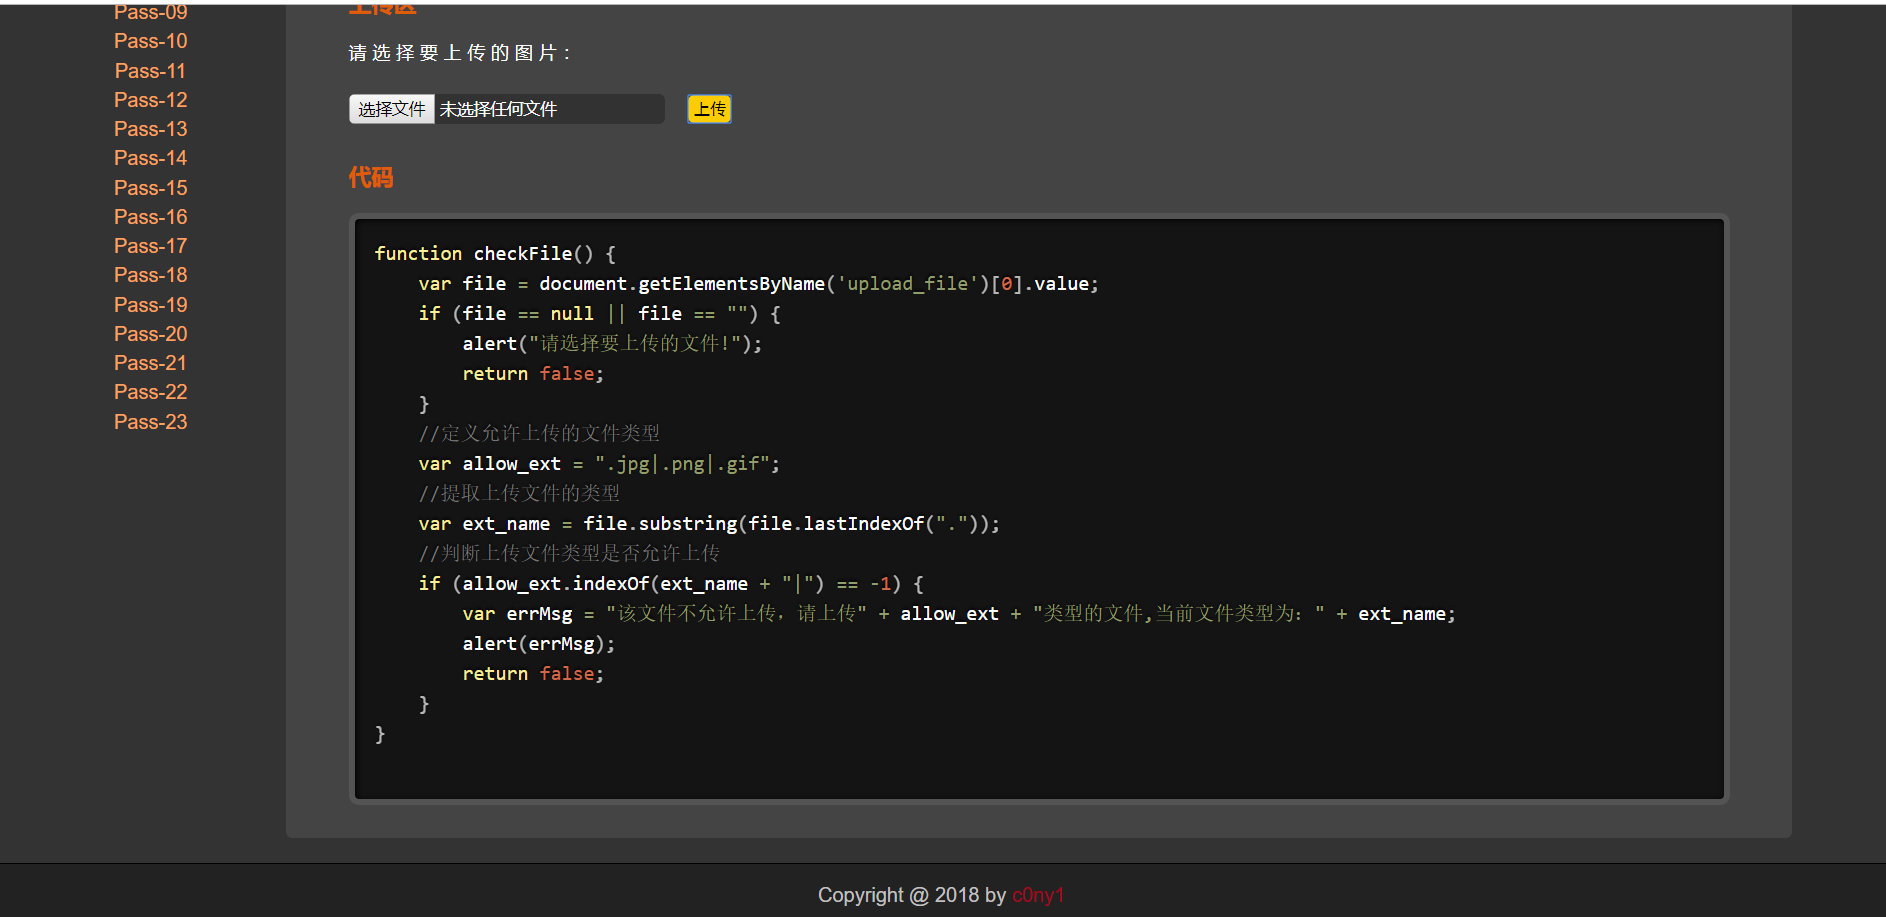This screenshot has height=917, width=1886.
Task: Click the 代码 section heading
Action: (371, 178)
